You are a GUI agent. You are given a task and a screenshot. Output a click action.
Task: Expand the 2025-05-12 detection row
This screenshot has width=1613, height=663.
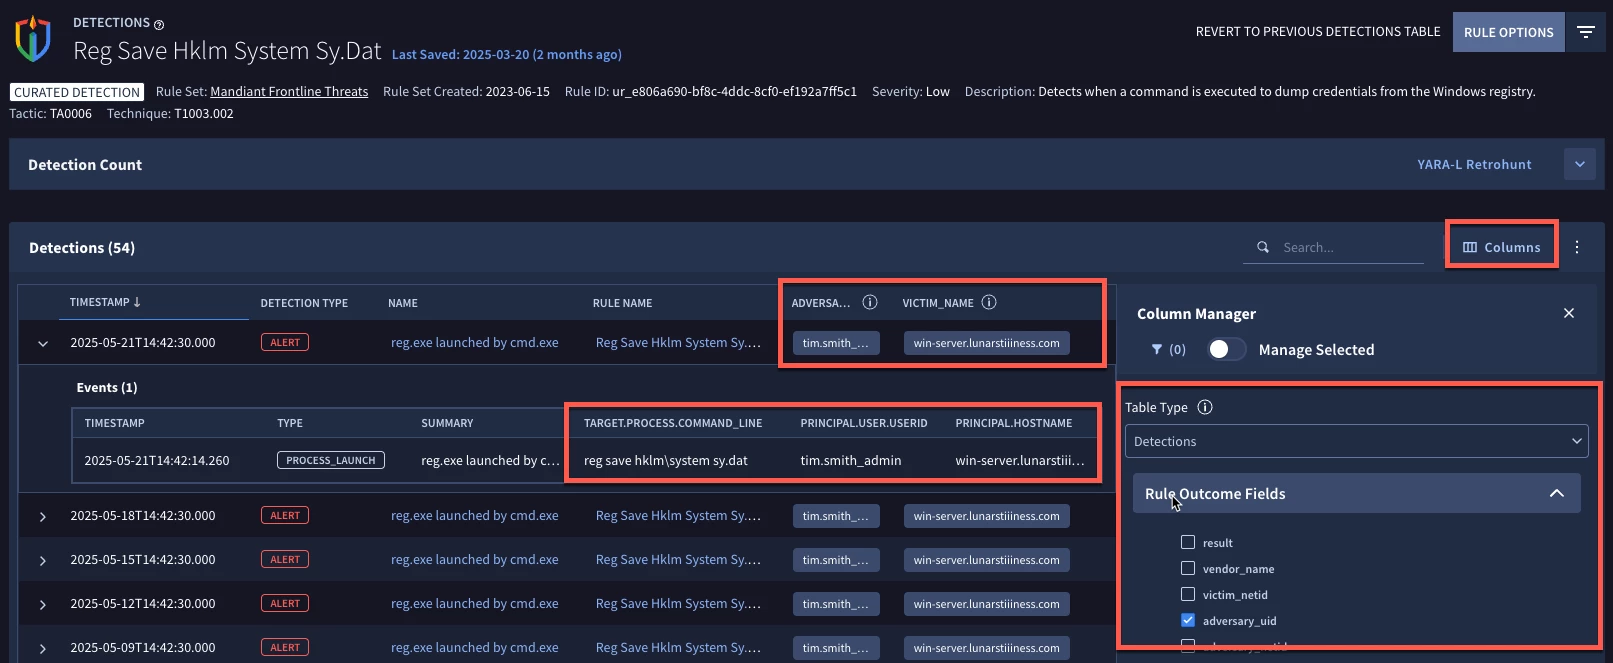pos(43,604)
